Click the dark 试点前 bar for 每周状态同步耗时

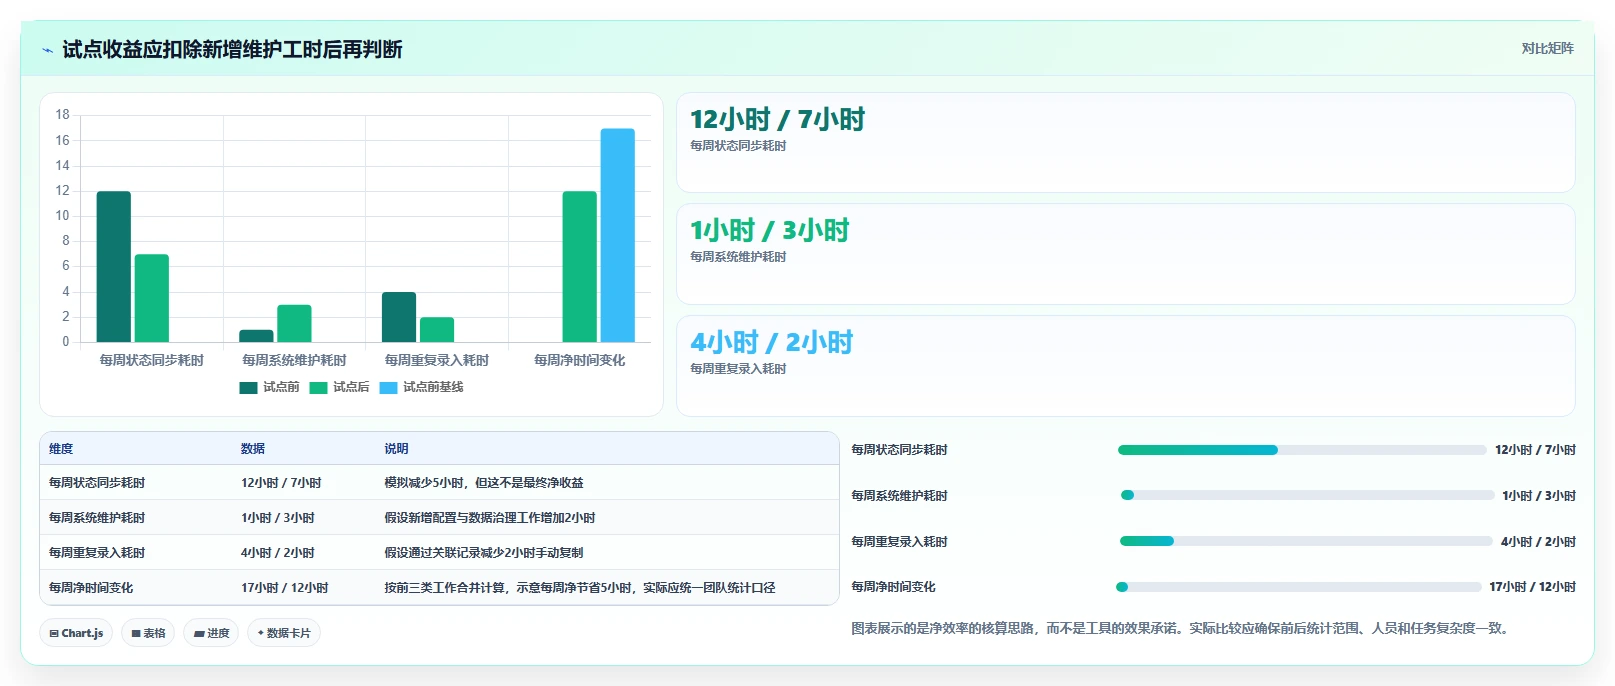coord(114,267)
